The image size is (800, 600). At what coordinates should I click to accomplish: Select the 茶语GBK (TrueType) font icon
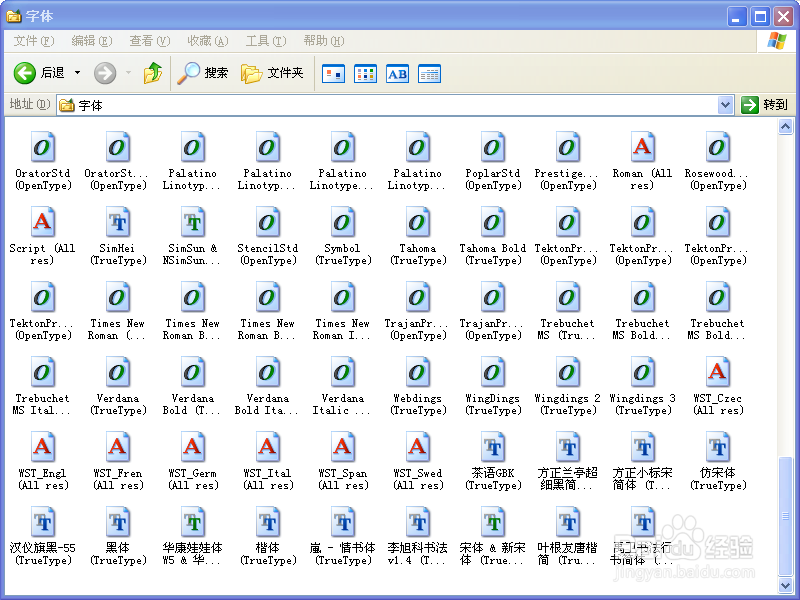[x=492, y=448]
